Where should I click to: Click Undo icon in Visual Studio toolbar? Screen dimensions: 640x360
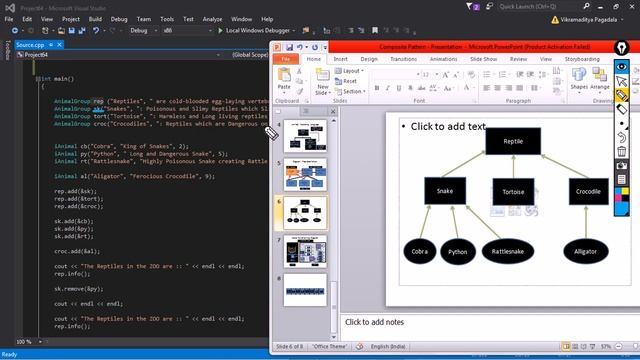point(96,31)
